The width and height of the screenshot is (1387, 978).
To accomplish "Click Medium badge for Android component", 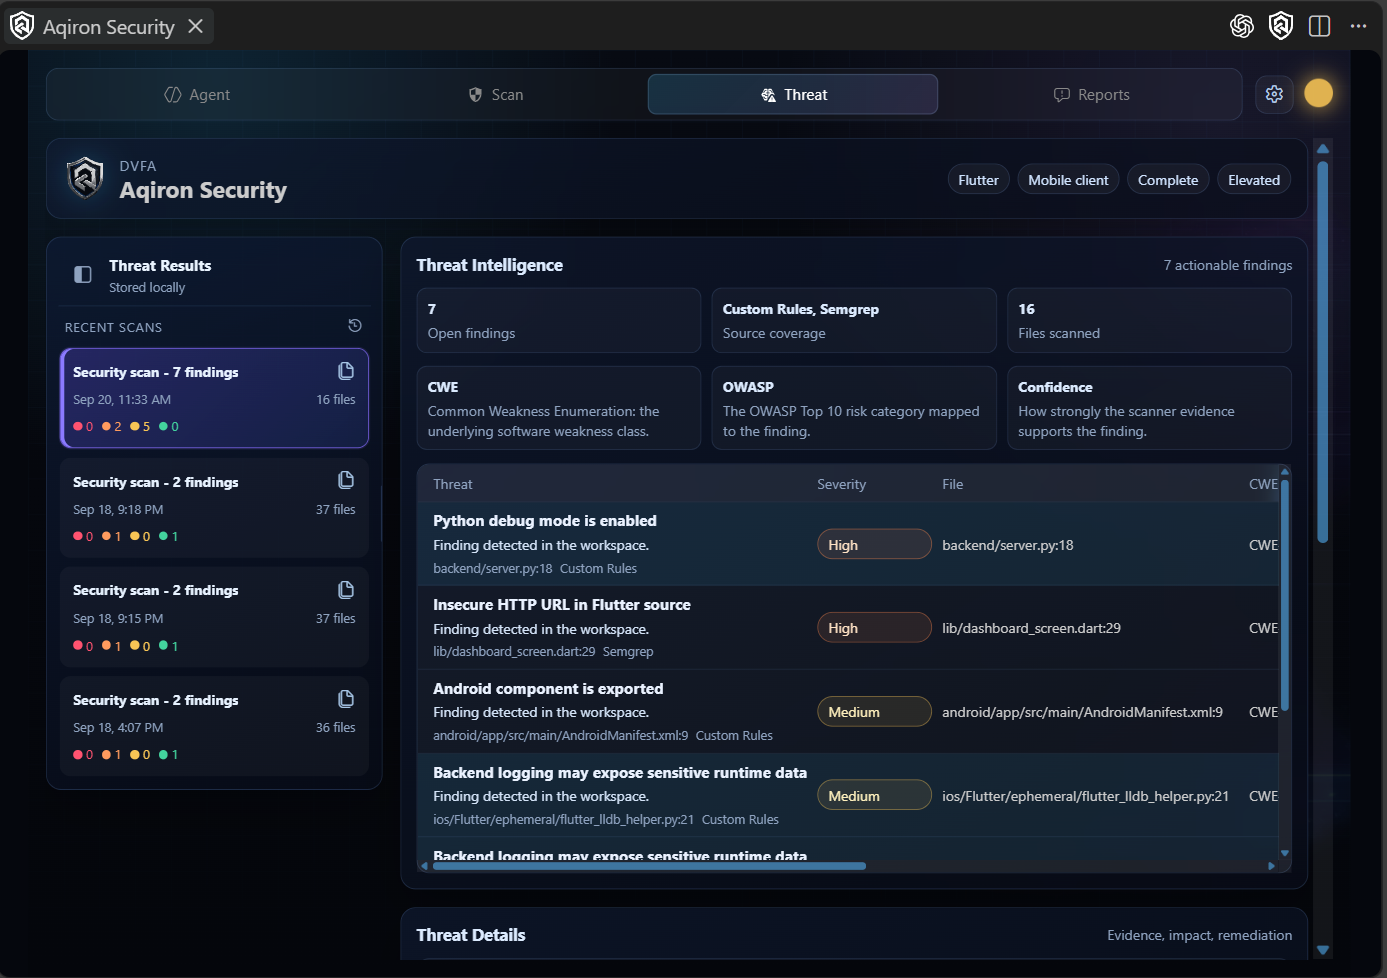I will click(x=874, y=712).
